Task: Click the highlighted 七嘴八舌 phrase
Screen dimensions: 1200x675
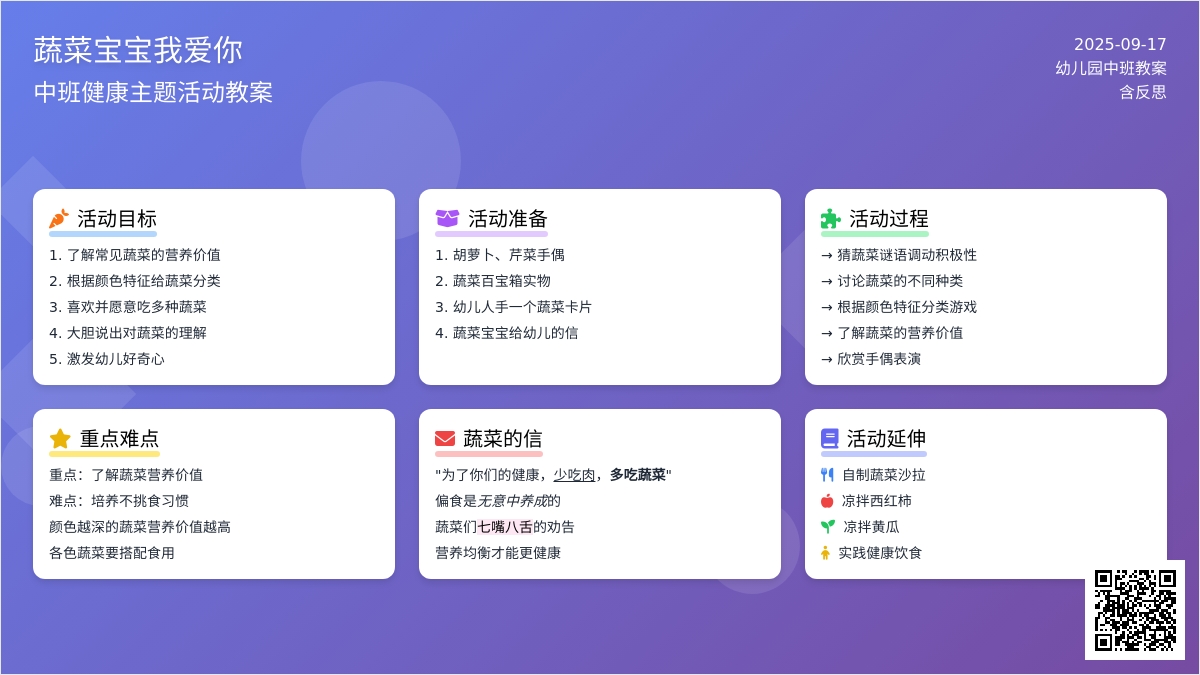Action: tap(505, 527)
